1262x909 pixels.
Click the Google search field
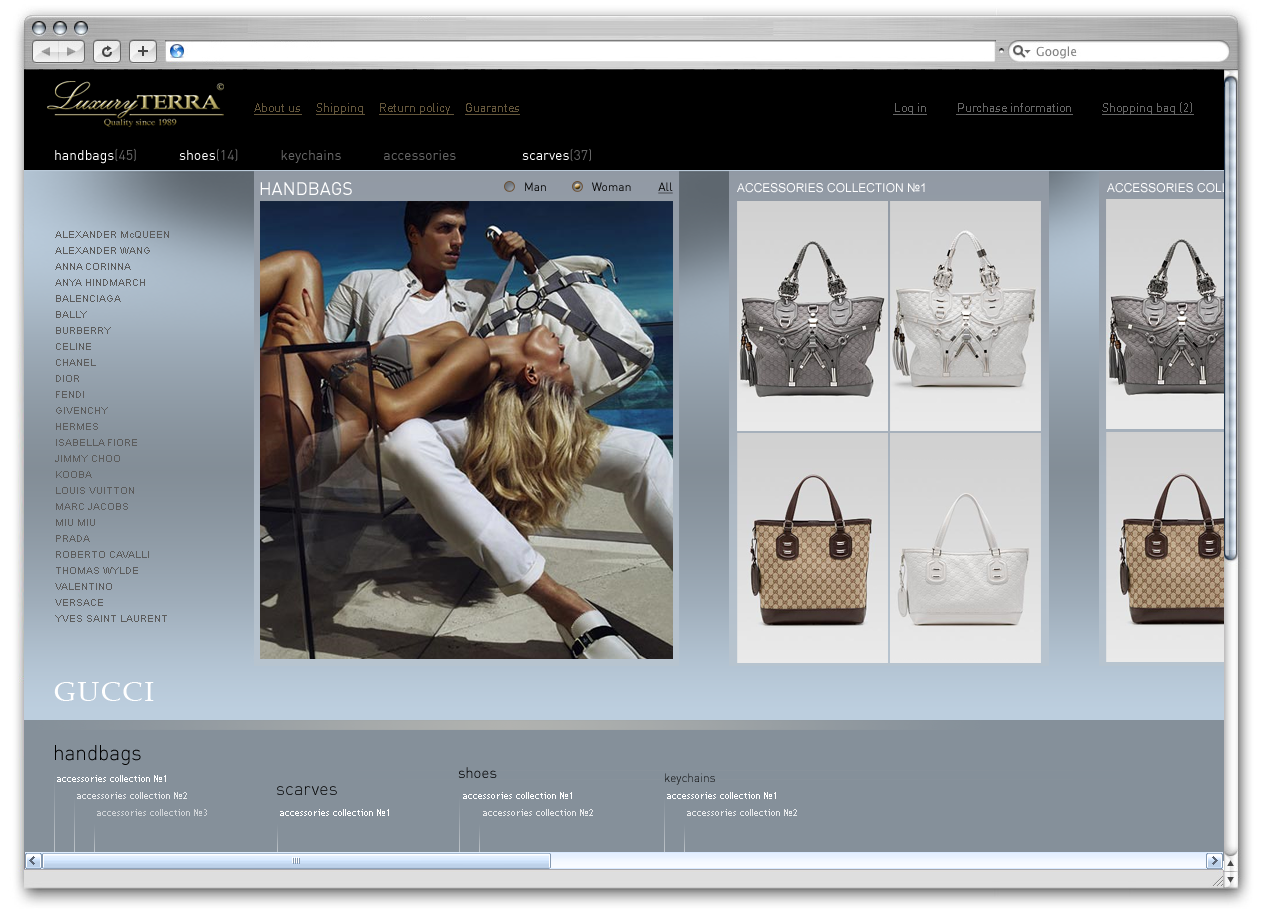tap(1119, 51)
